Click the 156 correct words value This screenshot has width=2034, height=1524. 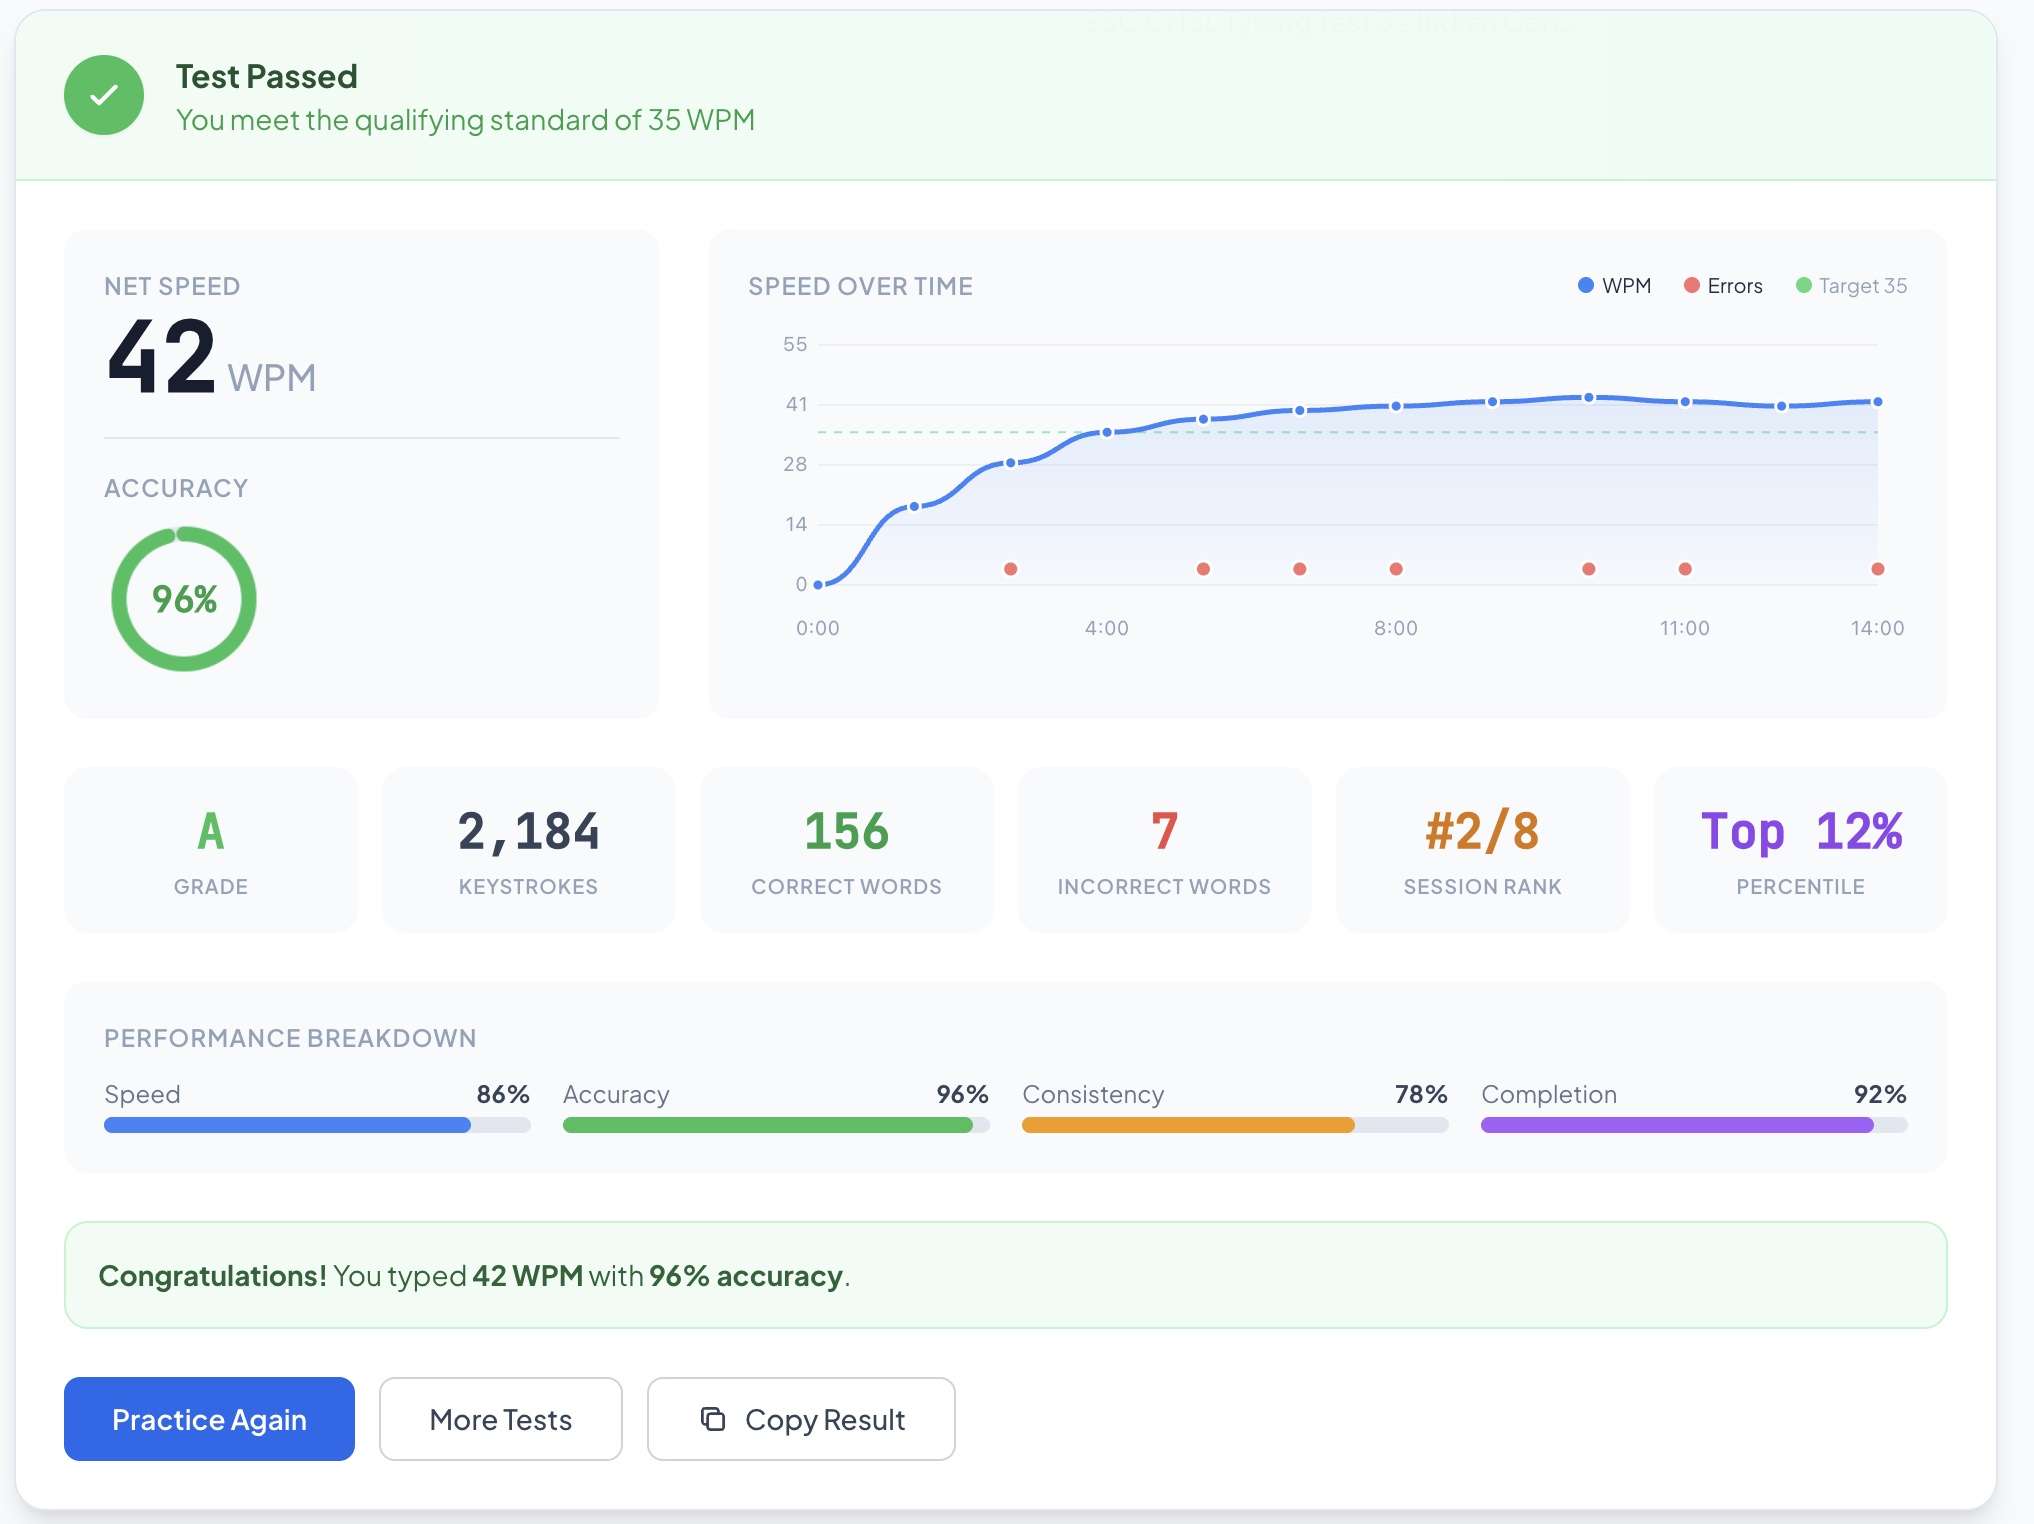click(x=846, y=831)
